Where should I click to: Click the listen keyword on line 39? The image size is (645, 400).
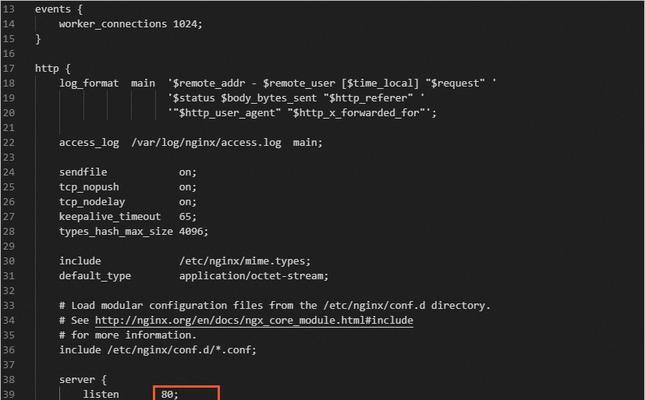(x=101, y=395)
